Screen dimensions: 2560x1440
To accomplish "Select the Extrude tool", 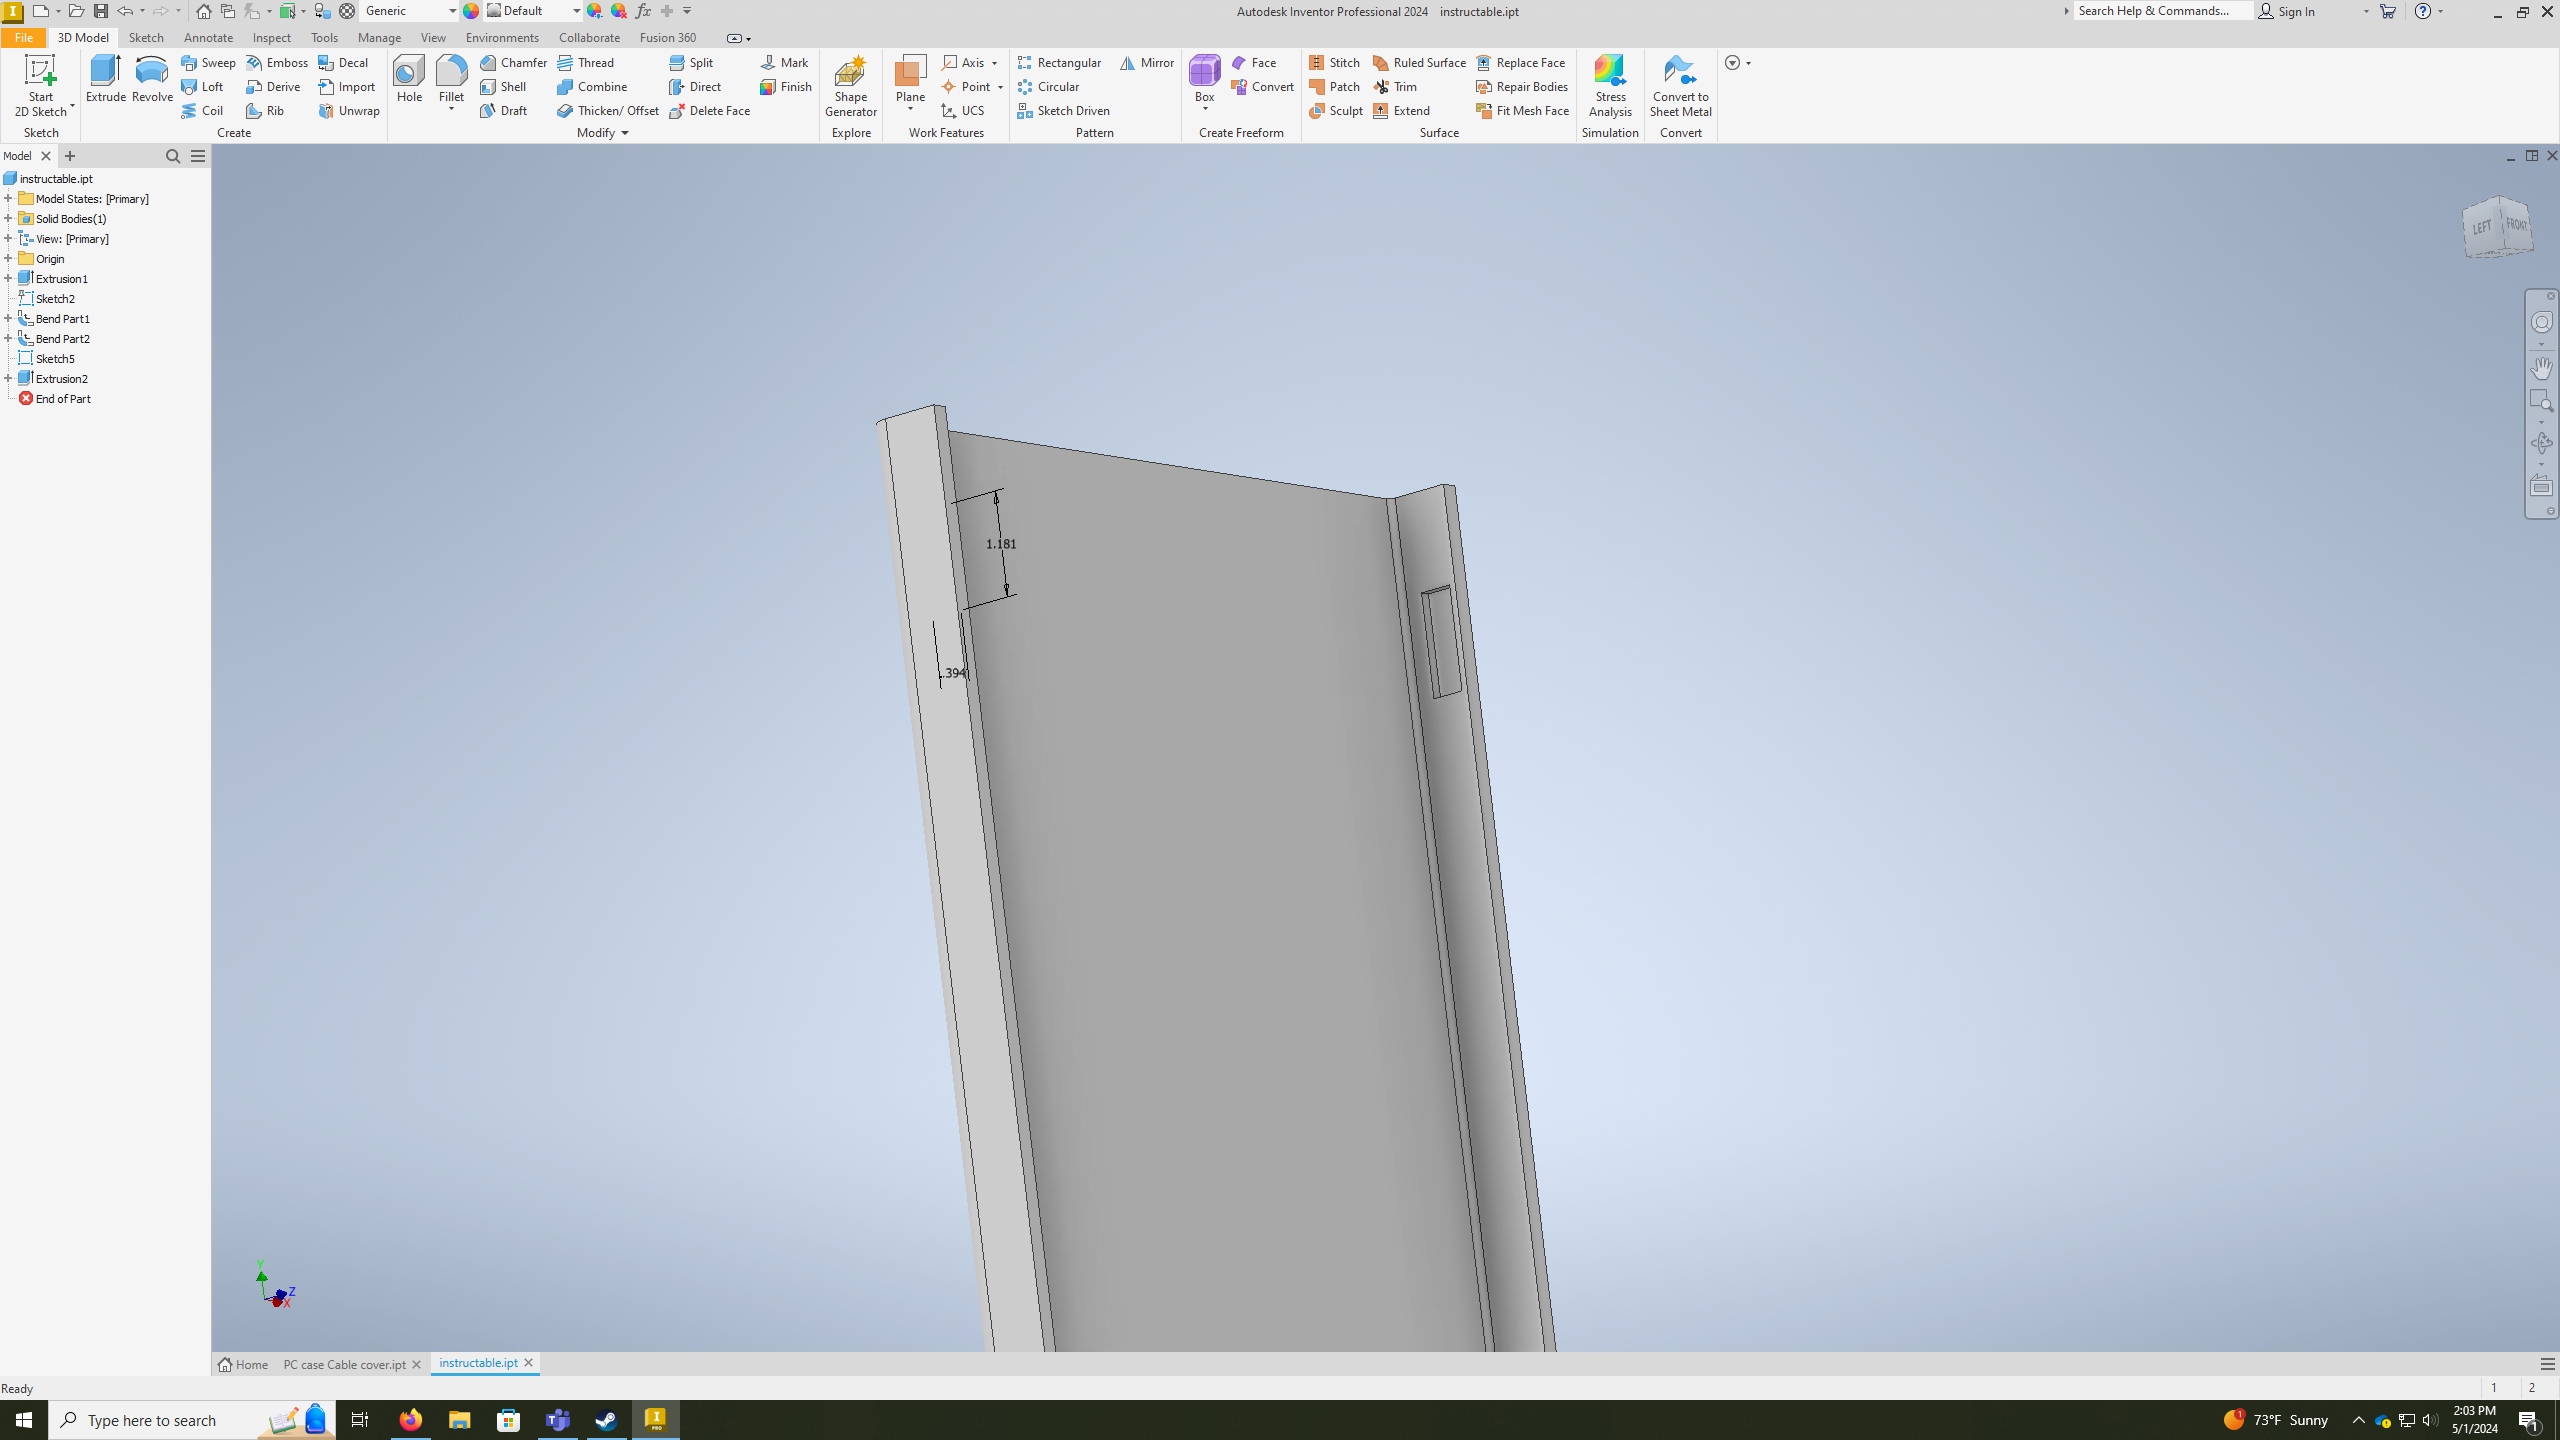I will [x=105, y=80].
